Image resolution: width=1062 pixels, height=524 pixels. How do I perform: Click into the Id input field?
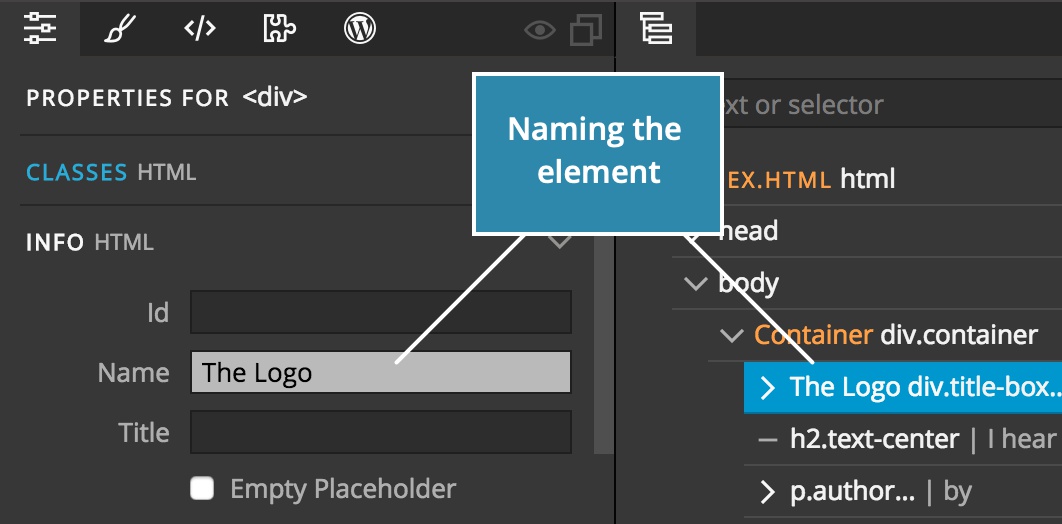coord(381,312)
